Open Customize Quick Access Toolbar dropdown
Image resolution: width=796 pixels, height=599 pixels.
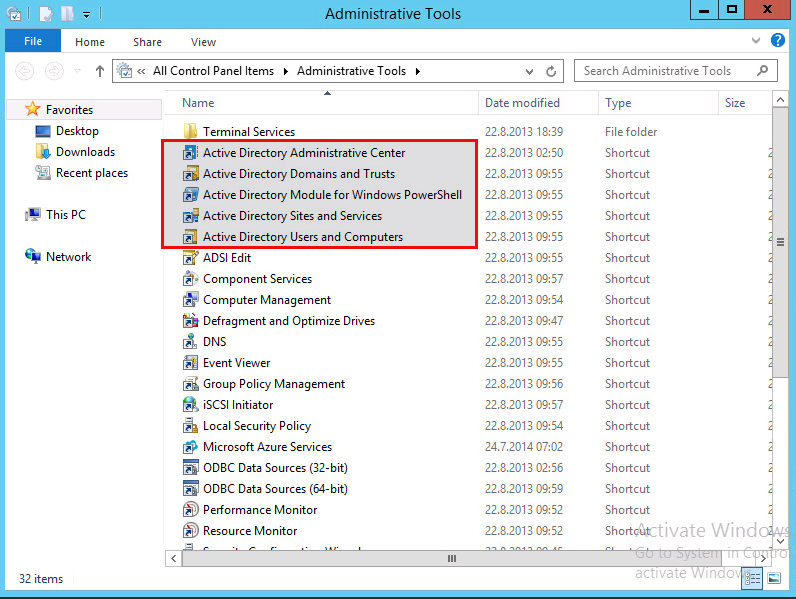87,15
